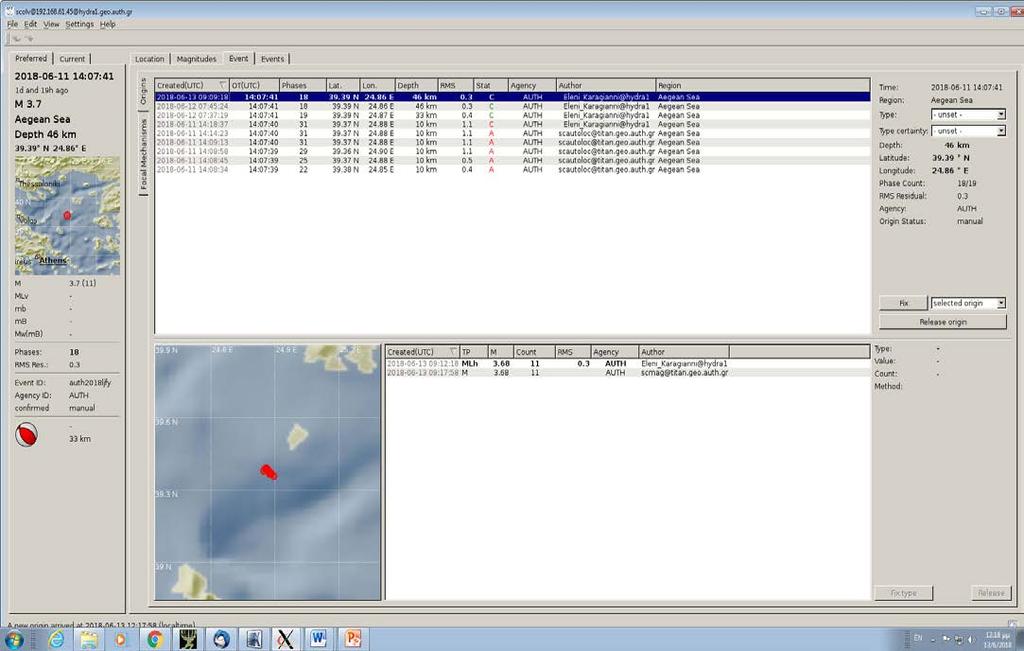The image size is (1024, 651).
Task: Open the Type certainty dropdown
Action: coord(968,131)
